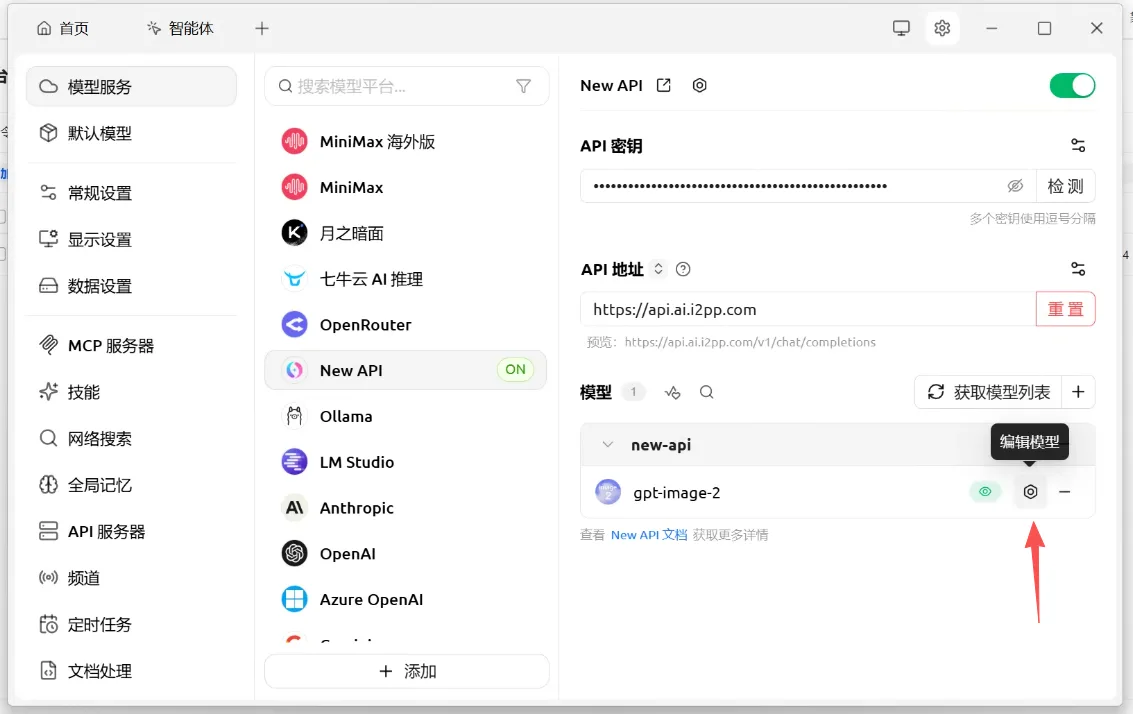Open 文档处理 section

click(132, 671)
